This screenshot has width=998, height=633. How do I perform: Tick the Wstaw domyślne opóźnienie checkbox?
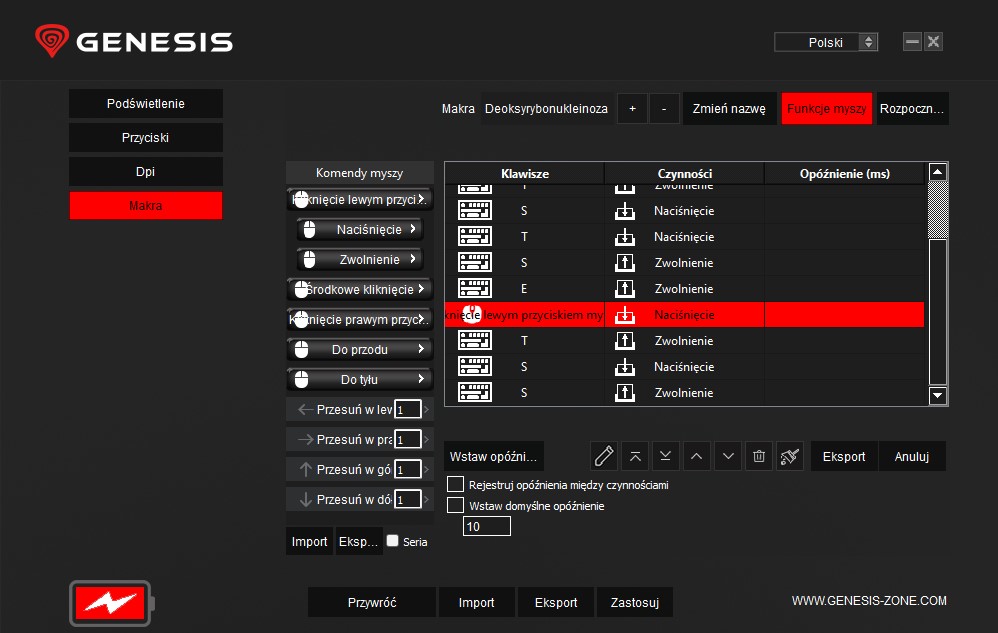[456, 506]
